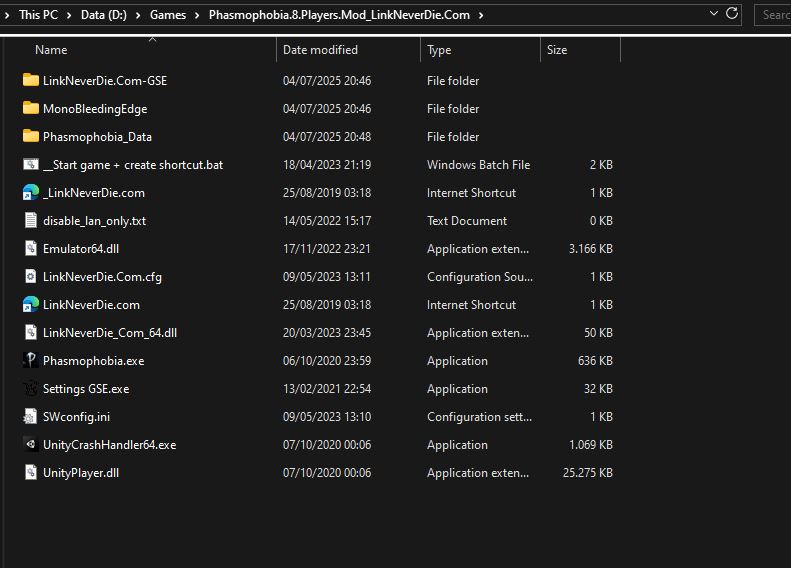Select UnityCrashHandler64.exe file name

coord(109,445)
